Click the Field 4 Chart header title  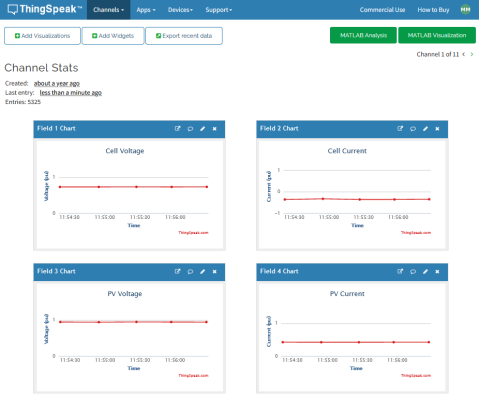pyautogui.click(x=279, y=271)
